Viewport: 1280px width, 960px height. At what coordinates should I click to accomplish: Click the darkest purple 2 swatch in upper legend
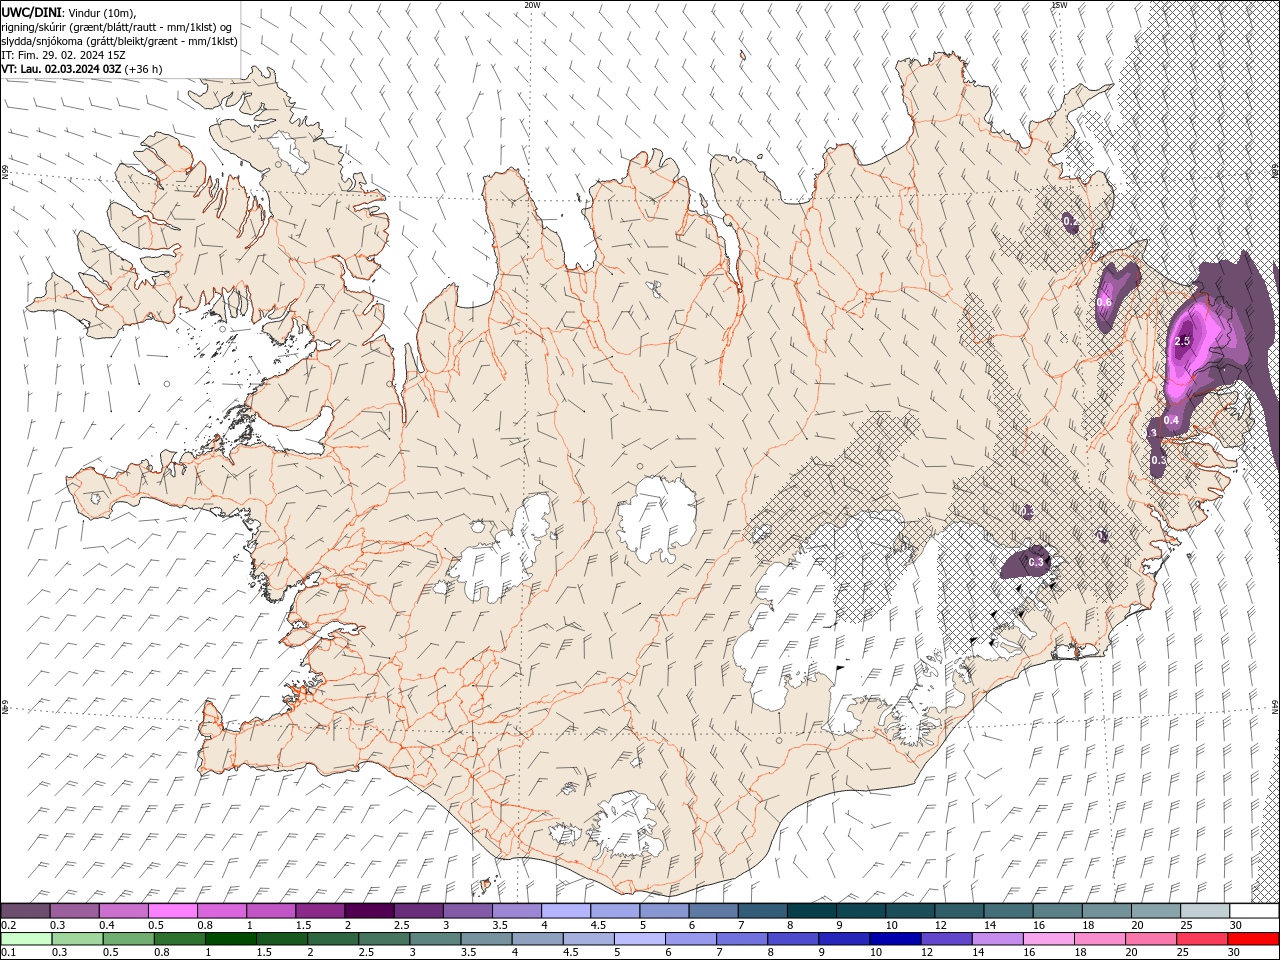[x=369, y=911]
